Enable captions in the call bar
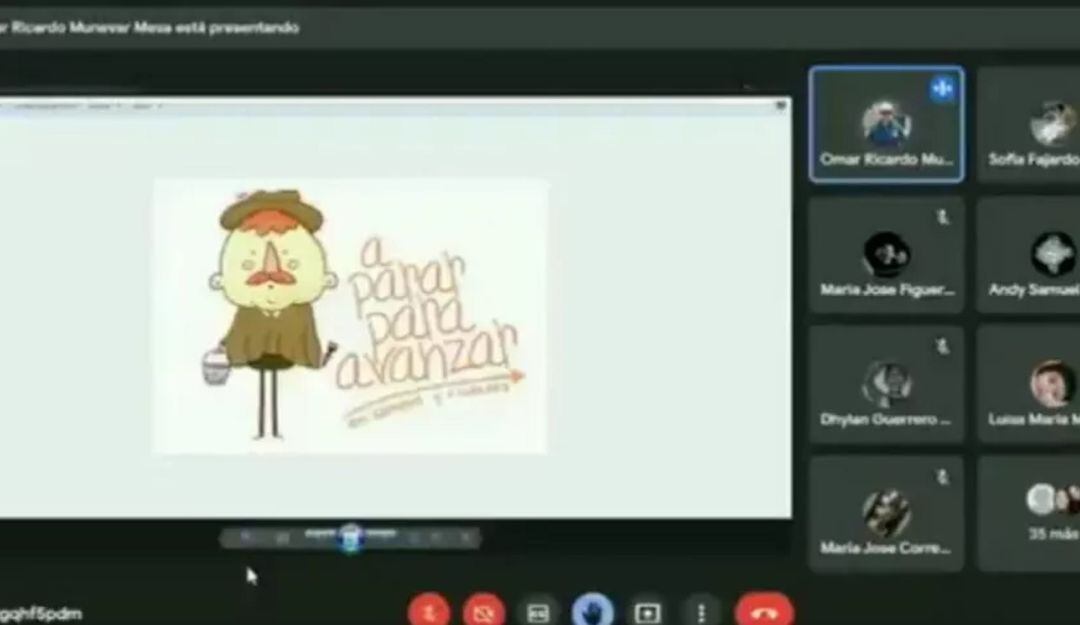 [x=538, y=612]
